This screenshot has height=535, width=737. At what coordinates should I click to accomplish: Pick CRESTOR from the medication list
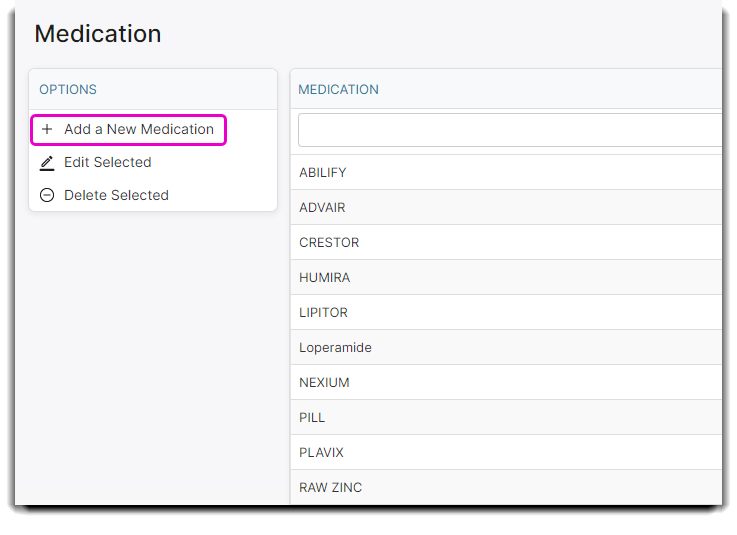click(x=329, y=243)
